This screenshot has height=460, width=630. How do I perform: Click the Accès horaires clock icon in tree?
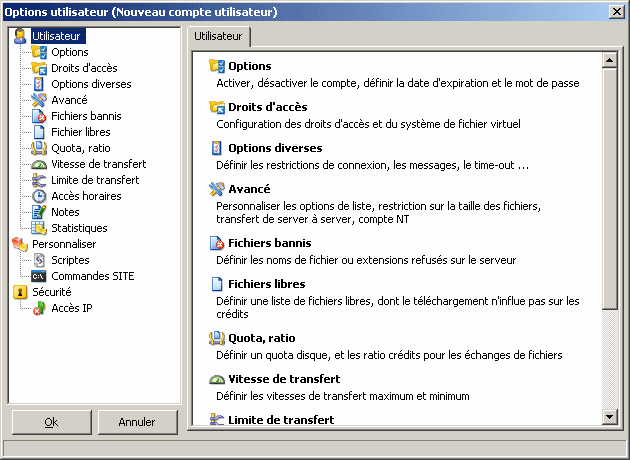point(39,196)
